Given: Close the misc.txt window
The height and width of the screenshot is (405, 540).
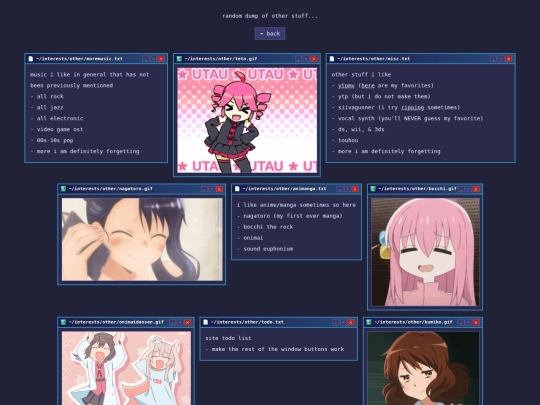Looking at the screenshot, I should 509,59.
